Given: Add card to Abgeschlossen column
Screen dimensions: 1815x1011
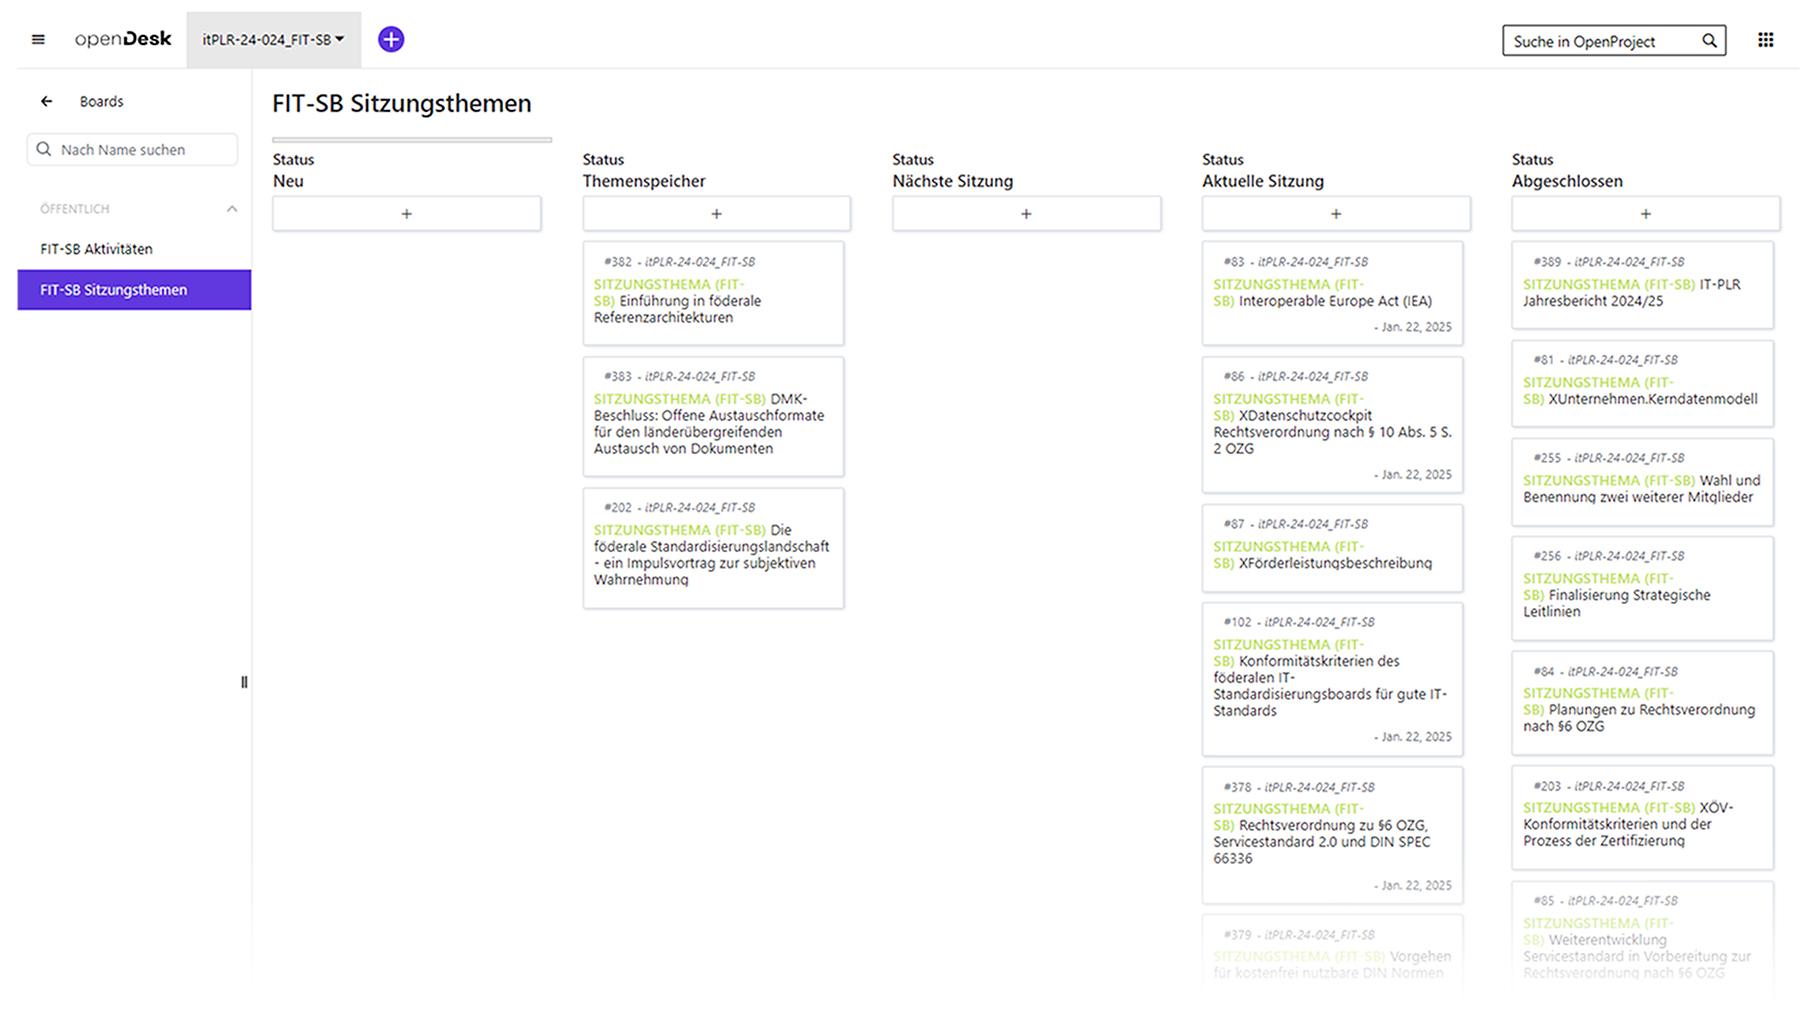Looking at the screenshot, I should point(1645,214).
